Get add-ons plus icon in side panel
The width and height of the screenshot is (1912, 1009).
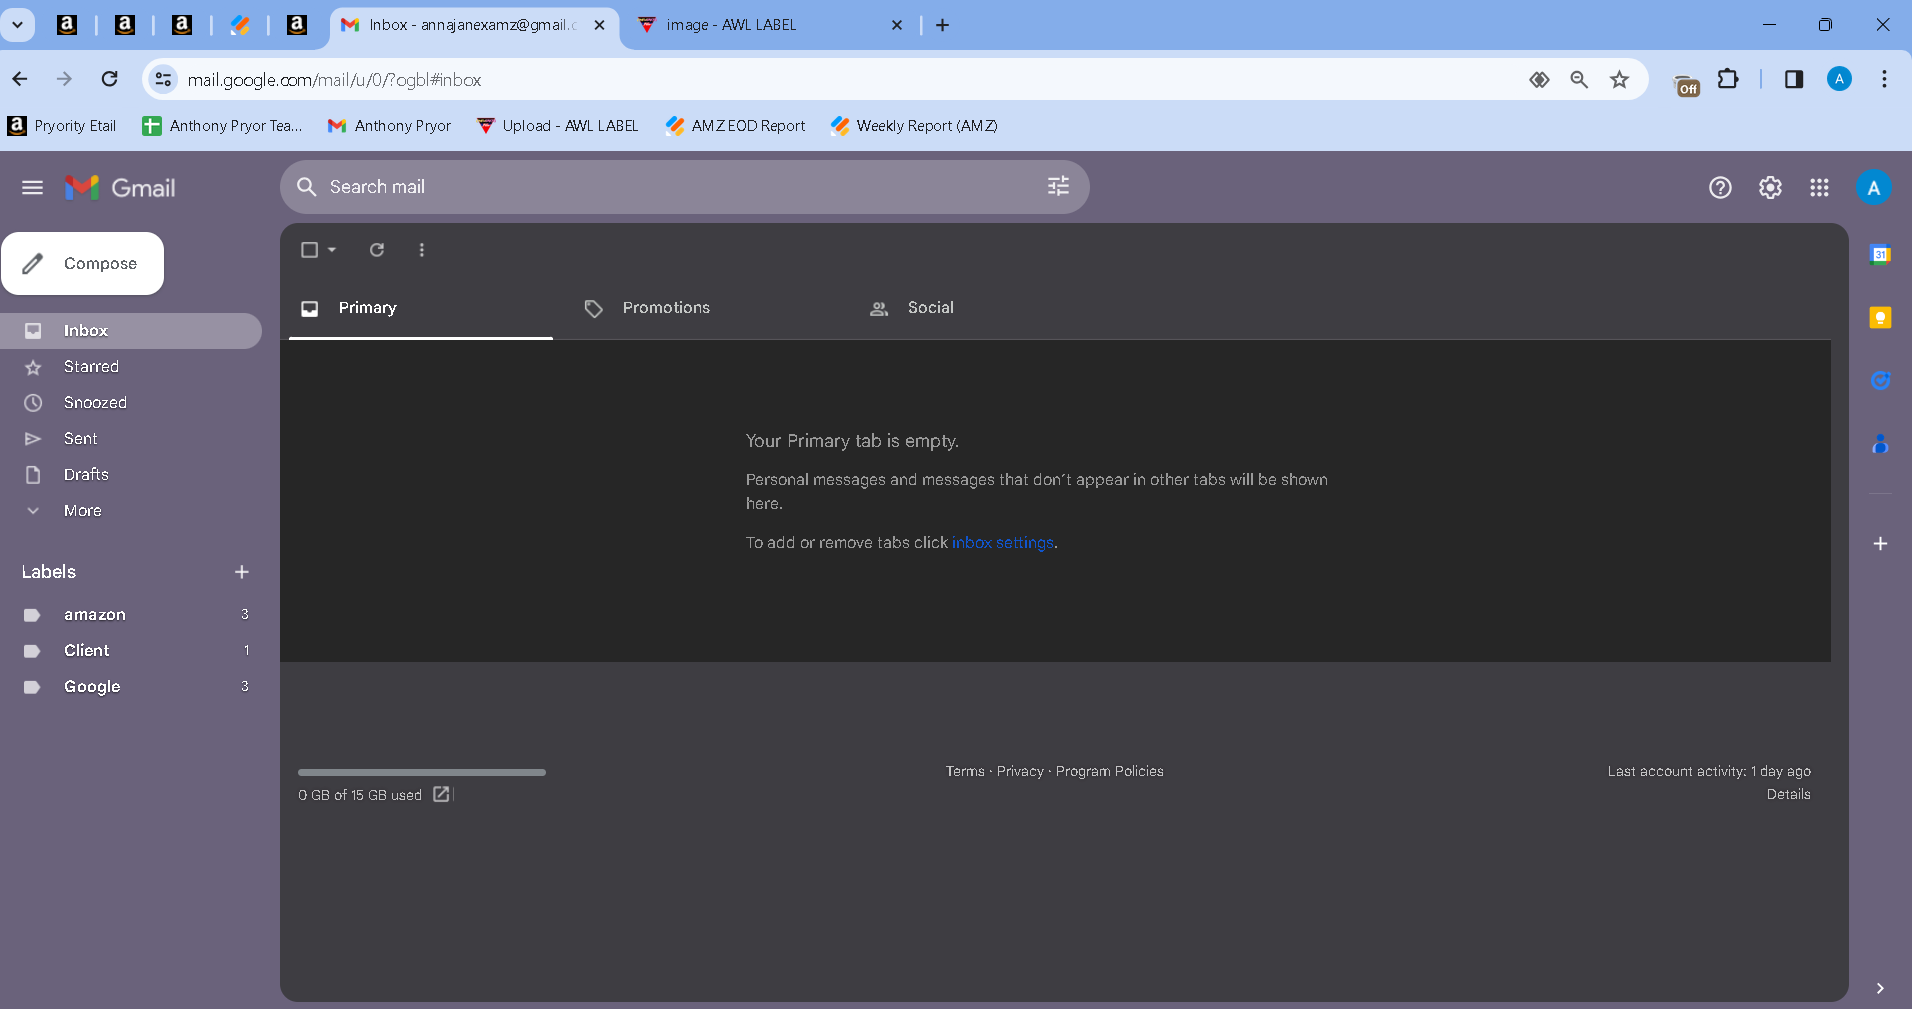[1880, 544]
